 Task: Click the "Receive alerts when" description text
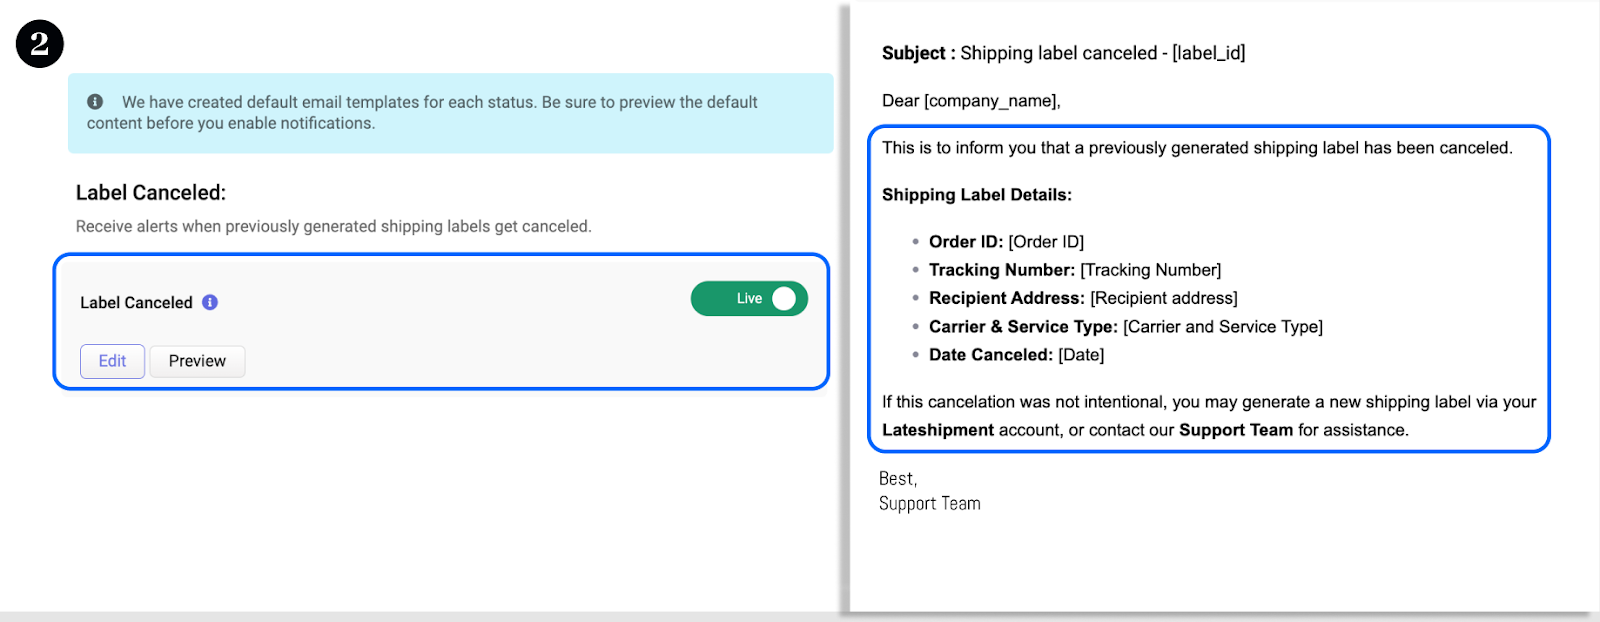(333, 227)
